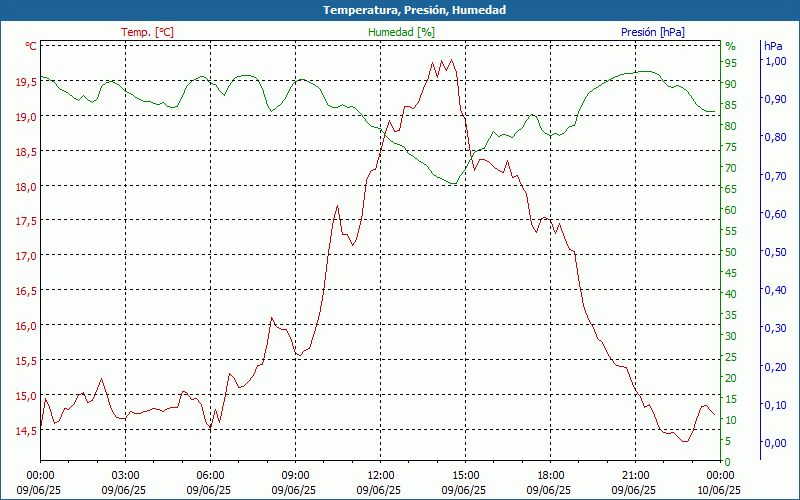Screen dimensions: 800x500
Task: Click the '20' humidity axis value
Action: click(731, 378)
